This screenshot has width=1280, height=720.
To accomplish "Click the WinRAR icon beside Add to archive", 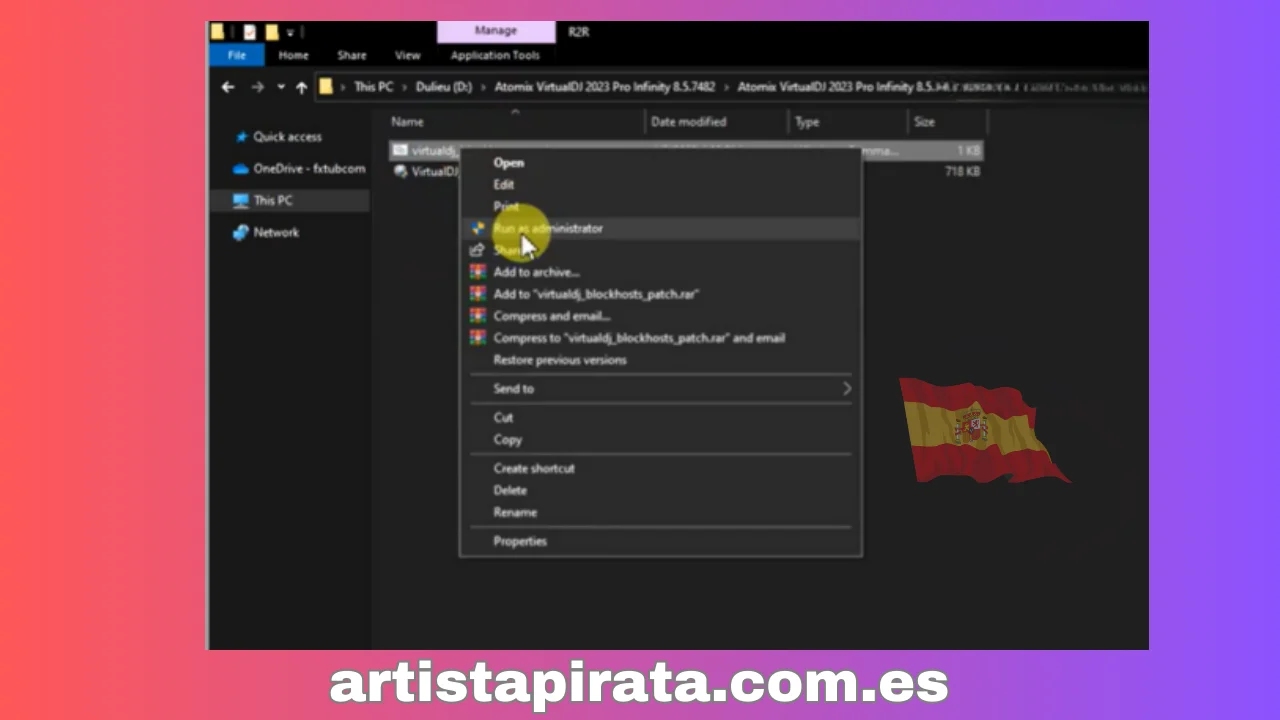I will (477, 272).
